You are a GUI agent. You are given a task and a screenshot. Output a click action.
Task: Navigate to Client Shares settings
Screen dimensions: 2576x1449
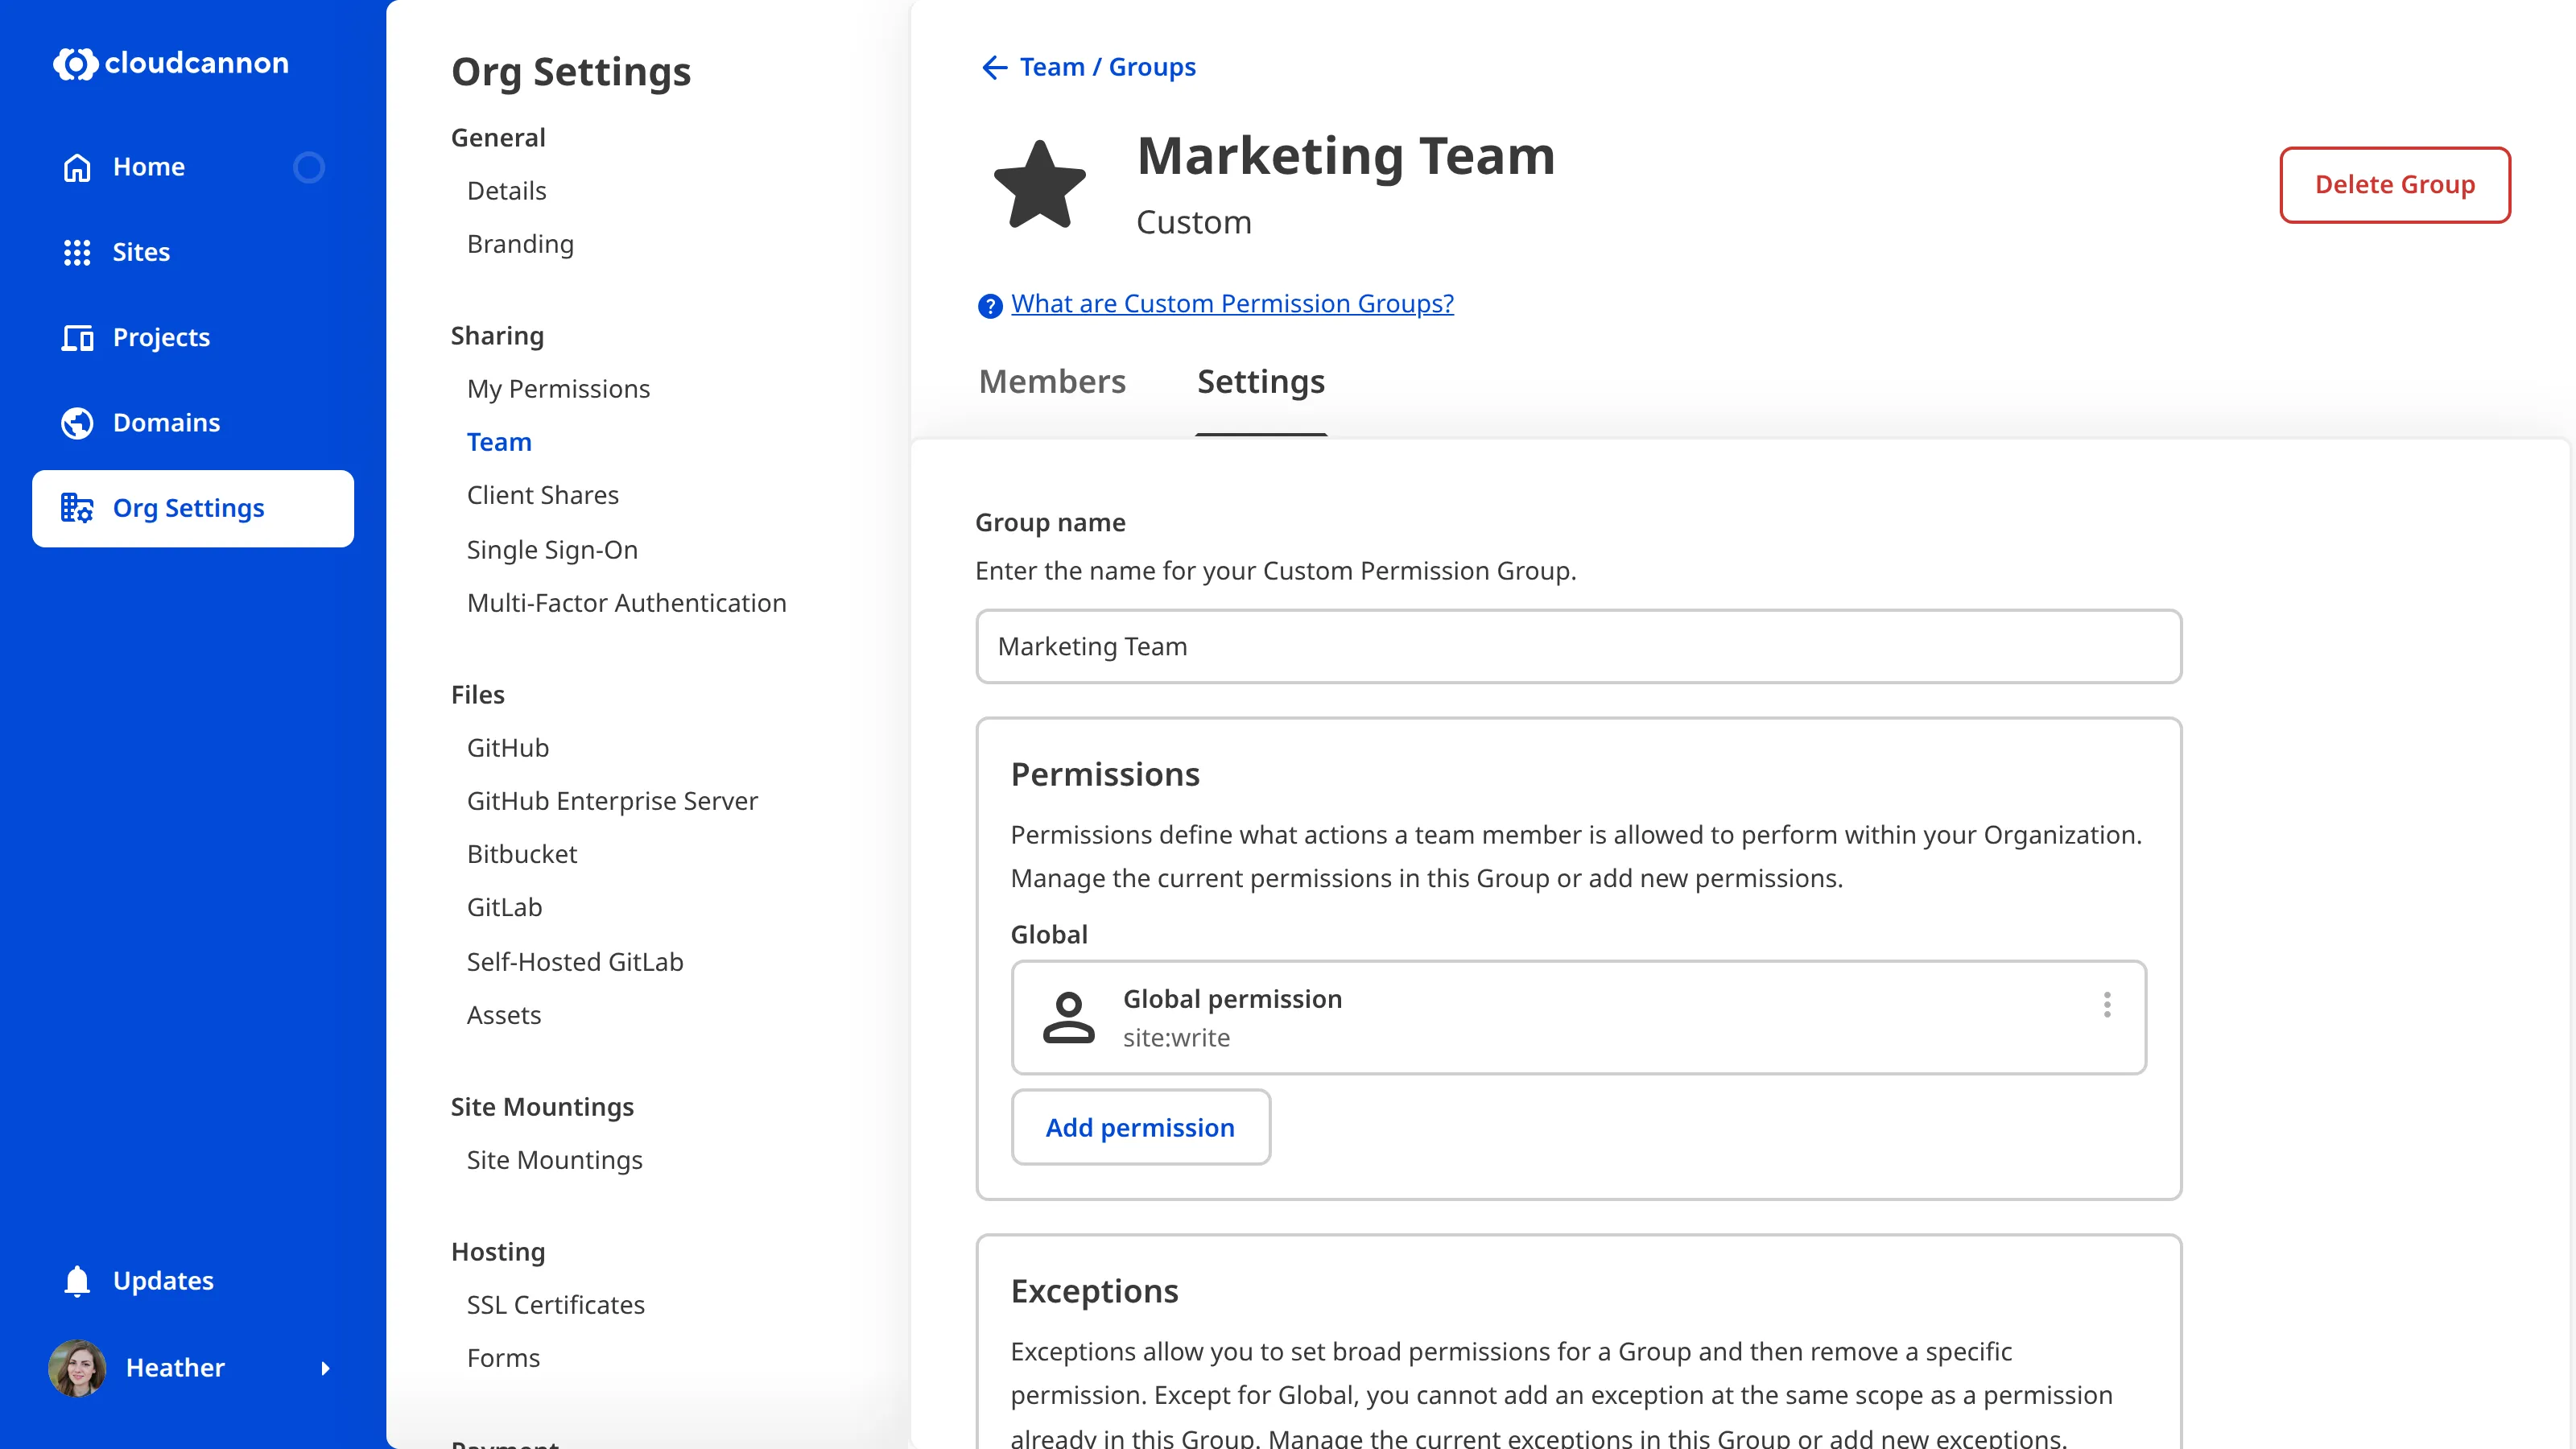click(x=543, y=495)
